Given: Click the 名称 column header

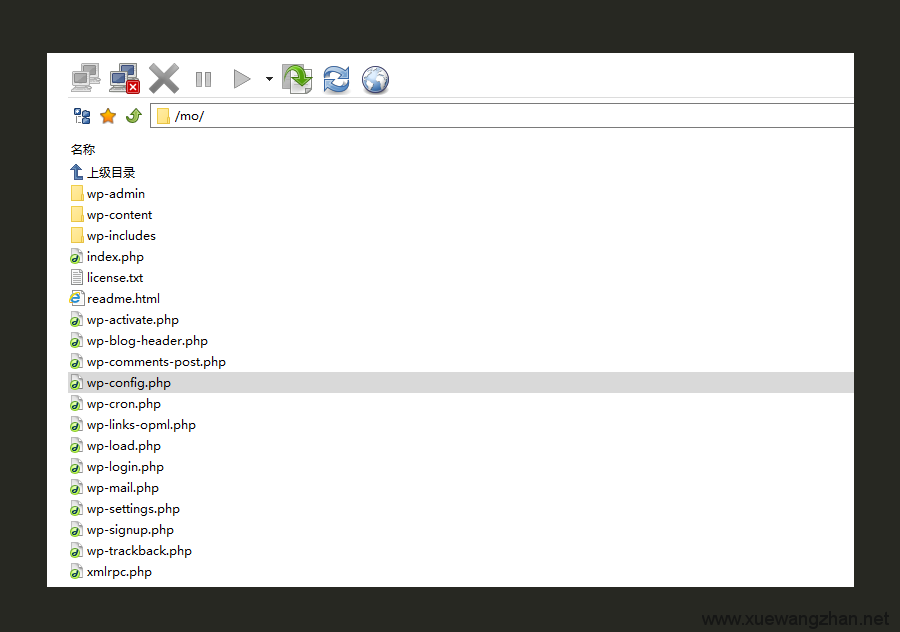Looking at the screenshot, I should point(83,149).
